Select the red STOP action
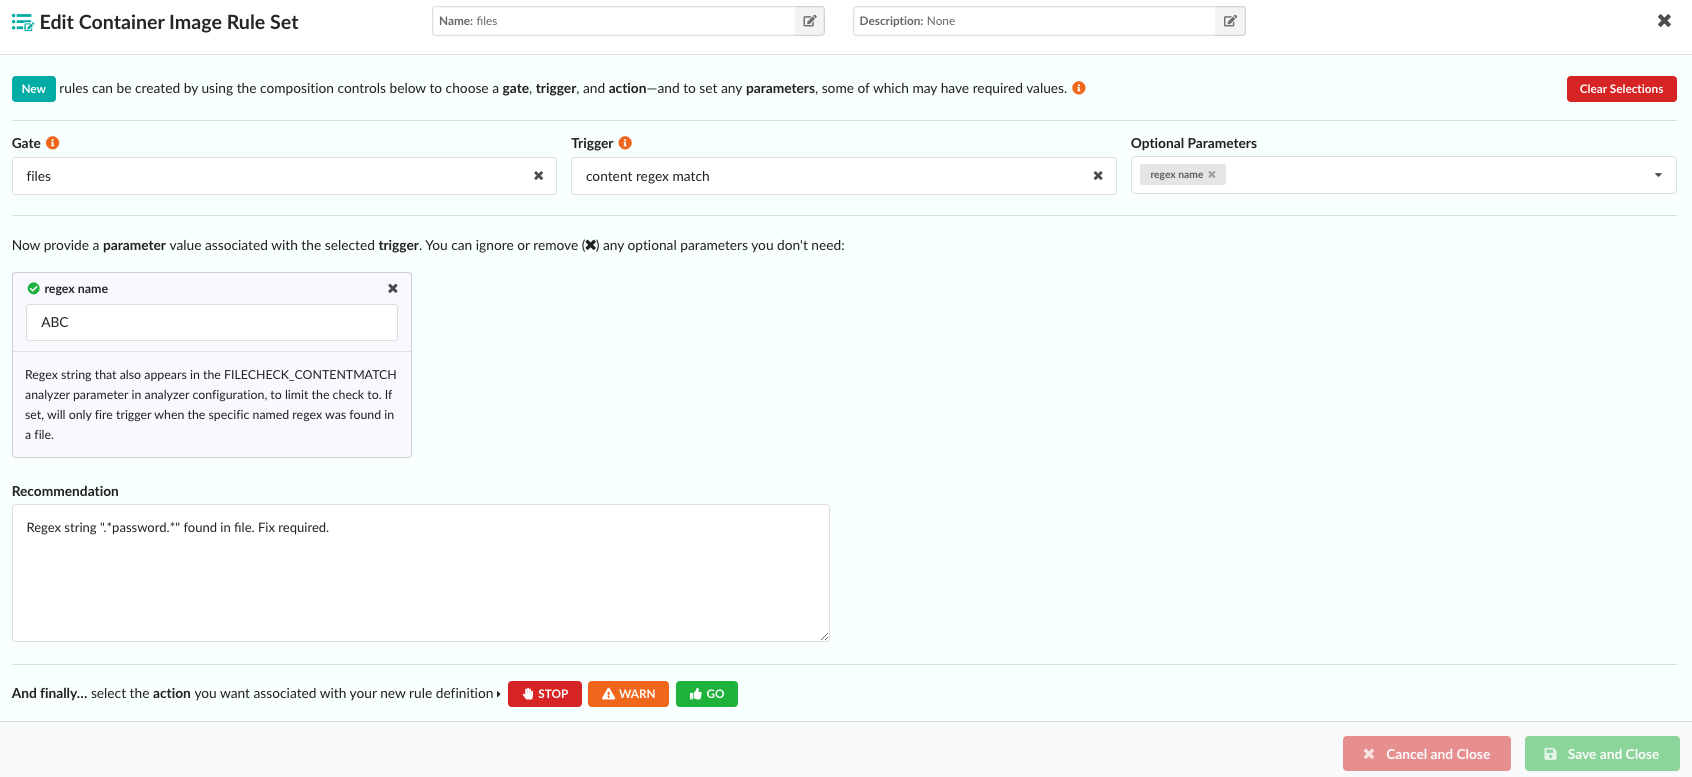The image size is (1692, 777). click(545, 694)
